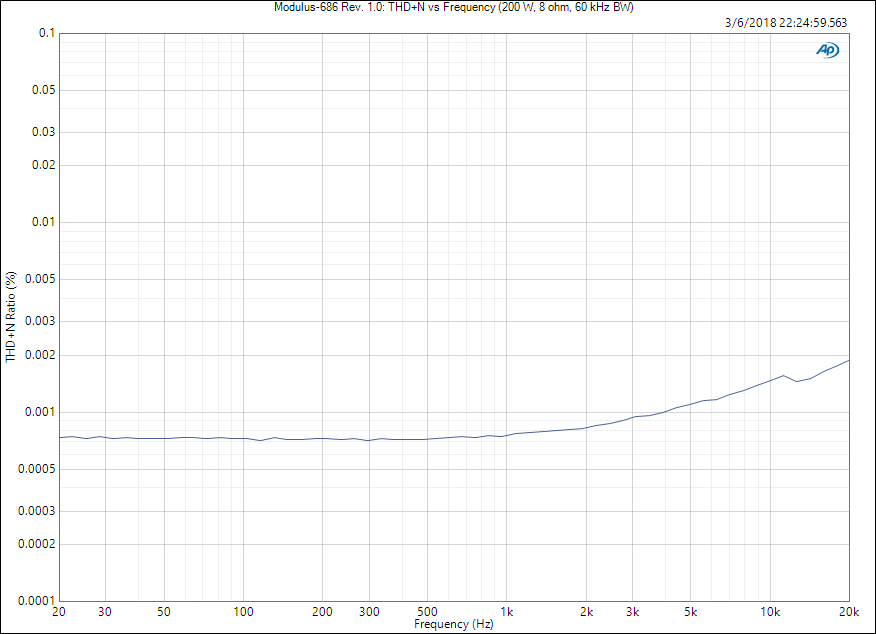876x634 pixels.
Task: Click the 200 tick label on the frequency axis
Action: pos(322,612)
